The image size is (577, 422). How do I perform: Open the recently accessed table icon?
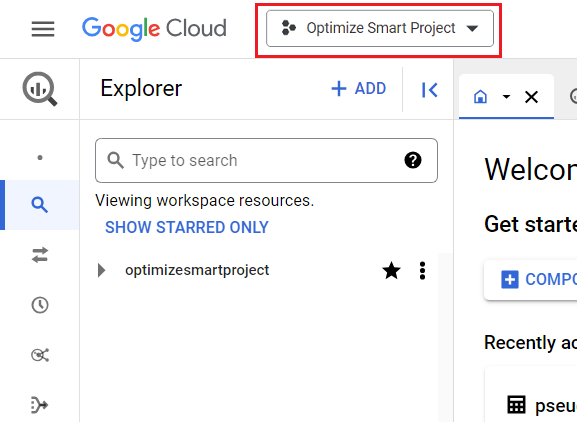point(516,405)
